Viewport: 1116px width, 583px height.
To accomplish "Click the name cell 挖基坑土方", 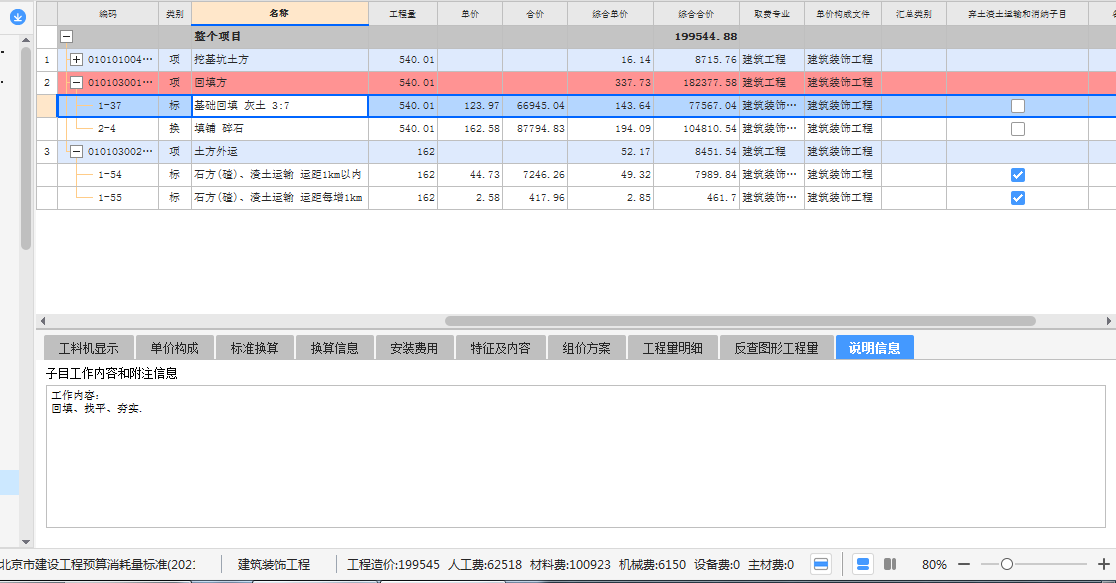I will click(x=280, y=60).
